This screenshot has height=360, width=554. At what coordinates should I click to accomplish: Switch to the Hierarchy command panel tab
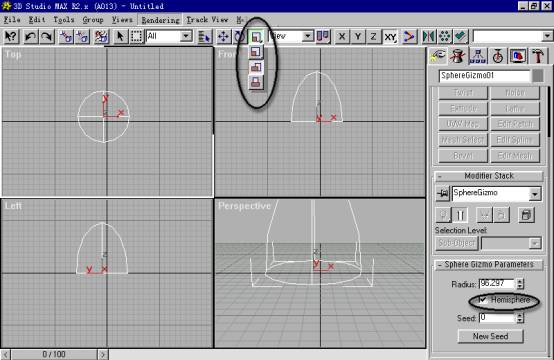tap(478, 56)
